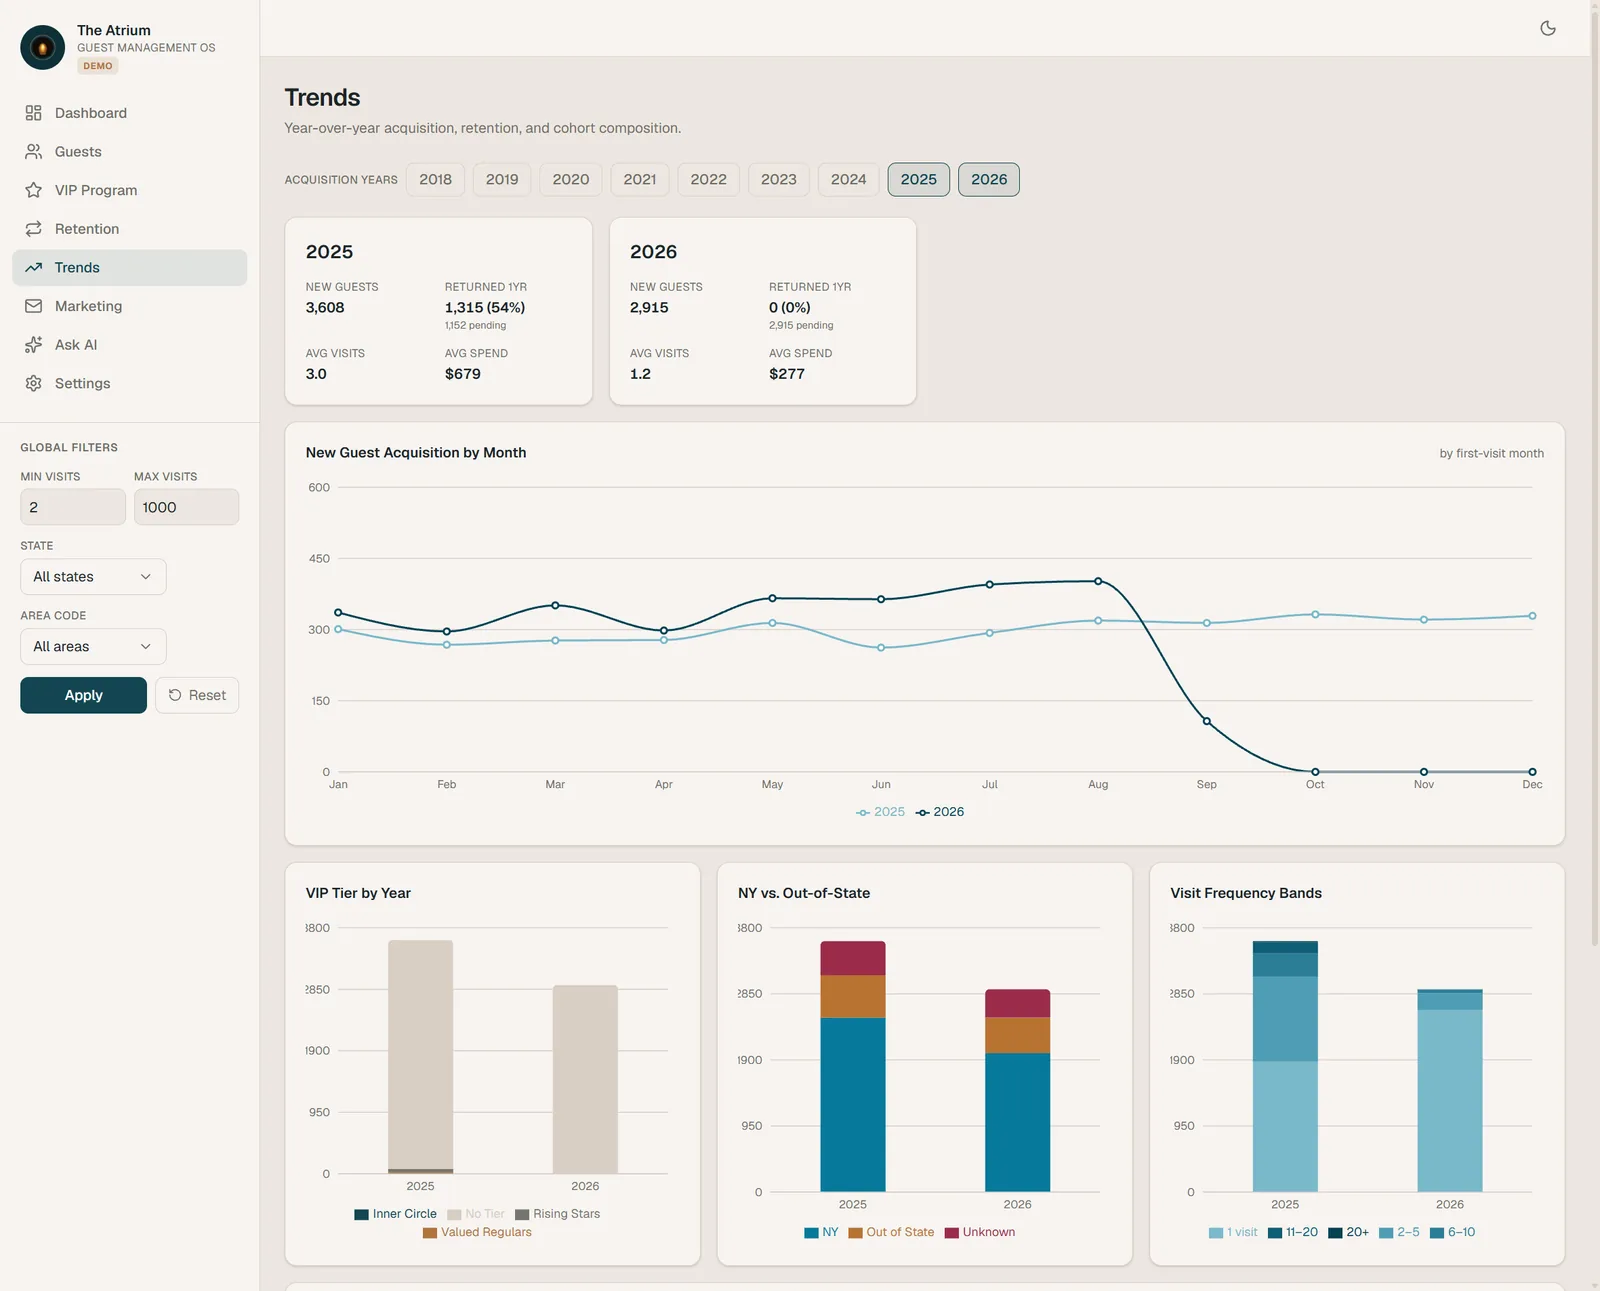The width and height of the screenshot is (1600, 1291).
Task: Go to the Guests section
Action: (129, 152)
